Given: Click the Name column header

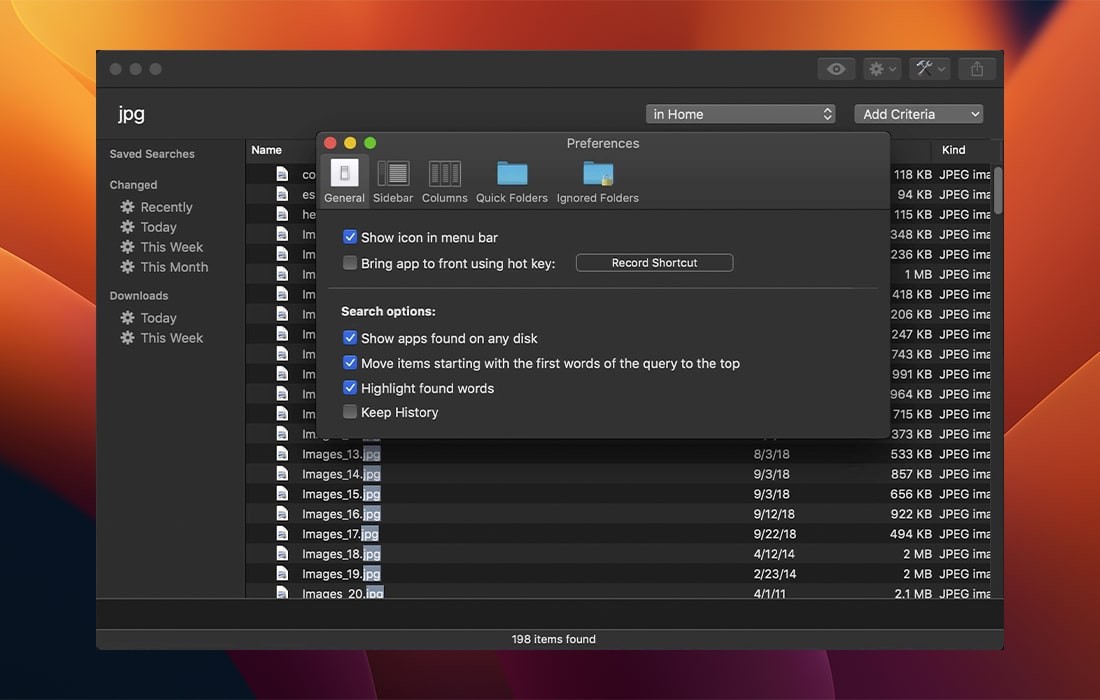Looking at the screenshot, I should (x=268, y=150).
